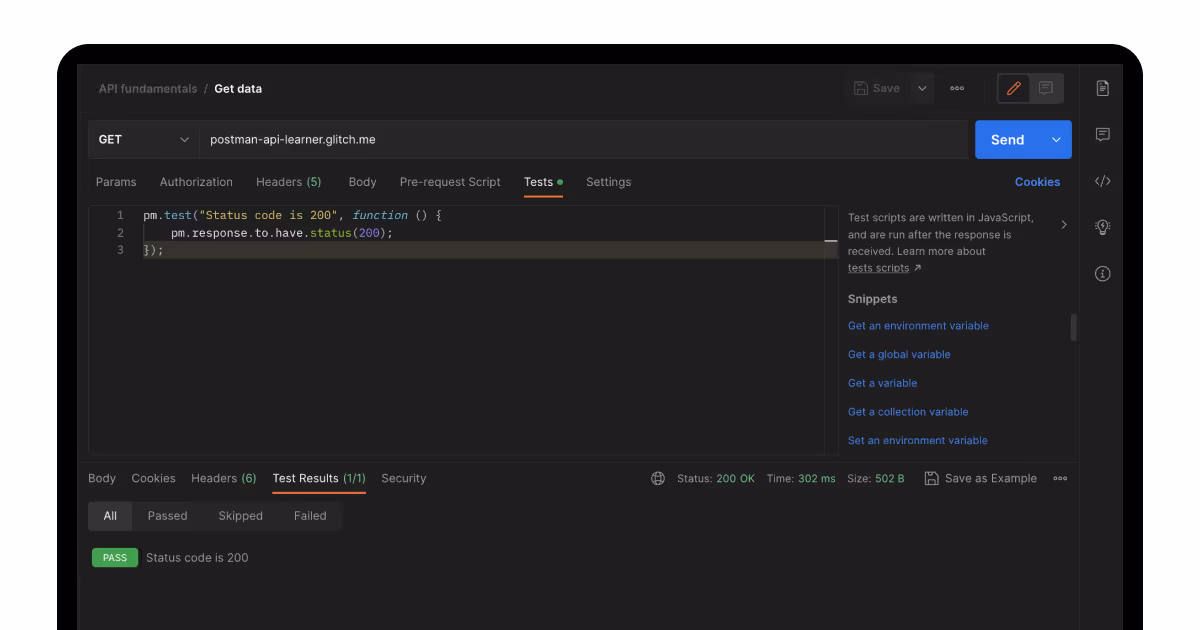Click the API fundamentals breadcrumb
Image resolution: width=1200 pixels, height=630 pixels.
pyautogui.click(x=148, y=89)
